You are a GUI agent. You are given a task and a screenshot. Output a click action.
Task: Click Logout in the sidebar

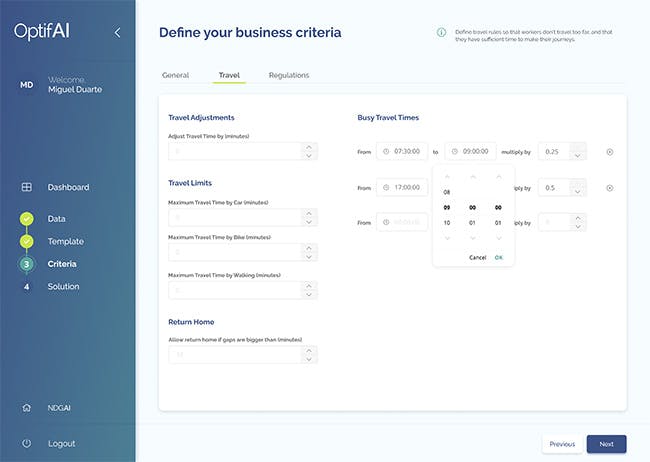point(61,443)
